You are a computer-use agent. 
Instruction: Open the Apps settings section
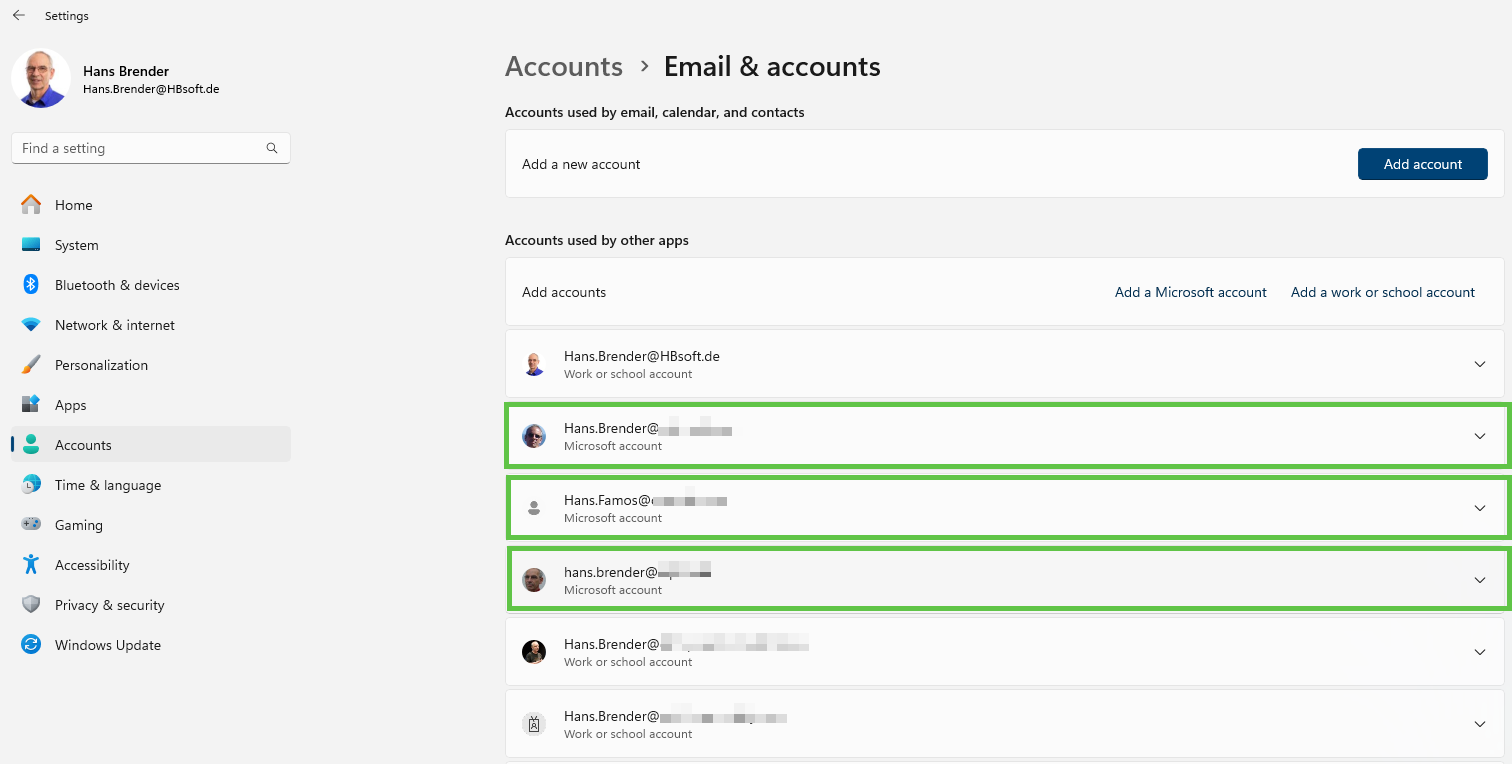70,405
